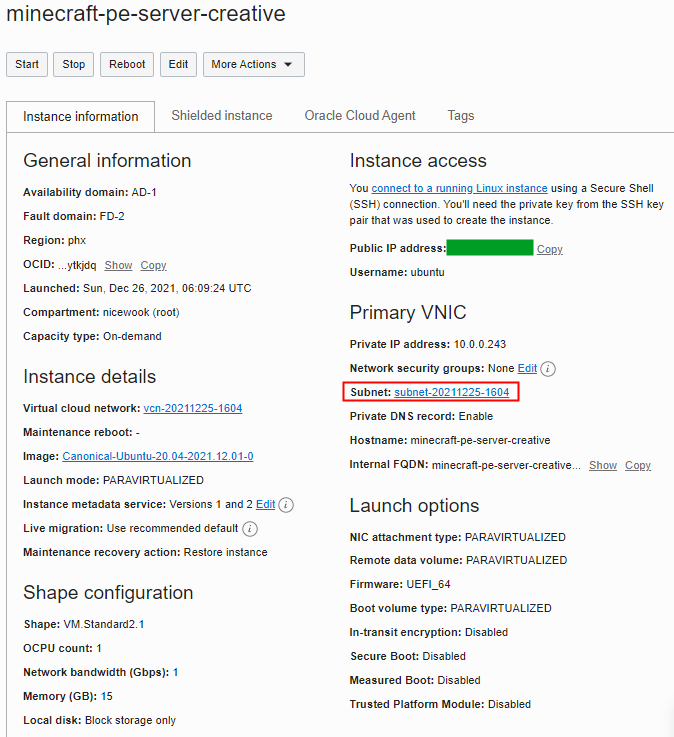Click the Private DNS record Enable value
Screen dimensions: 674x737
pos(476,416)
